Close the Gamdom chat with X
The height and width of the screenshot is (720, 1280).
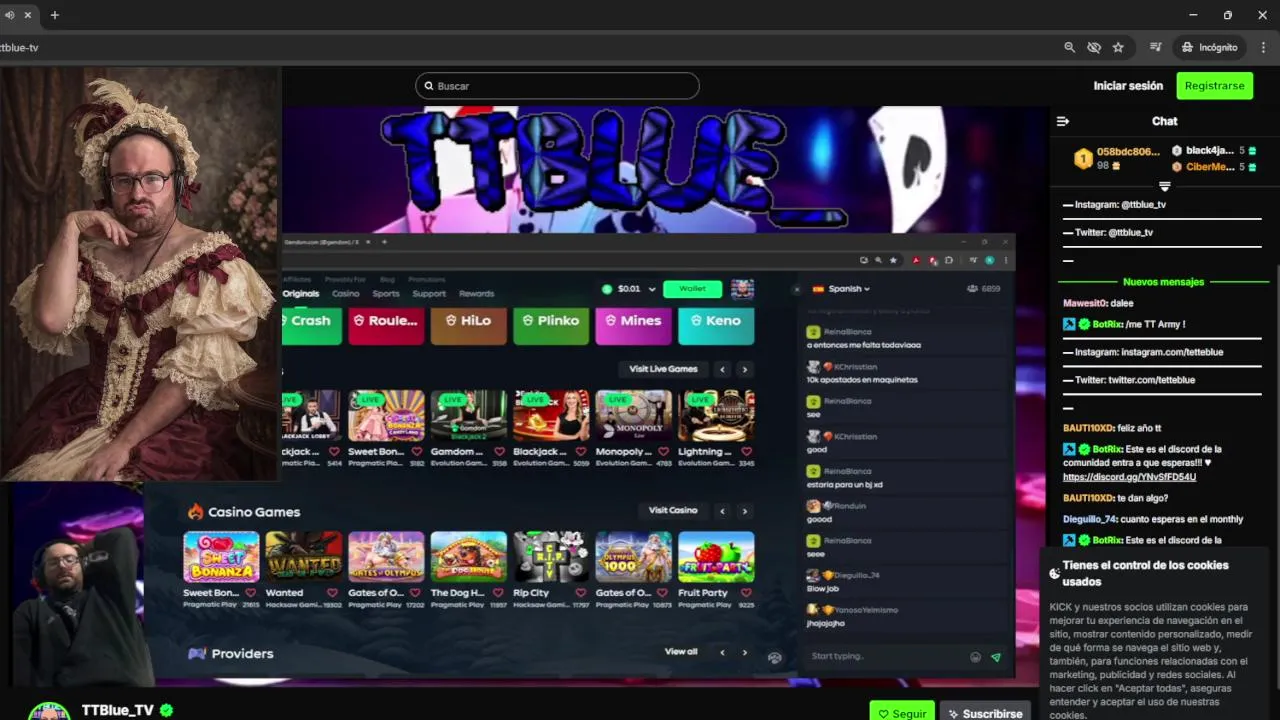[x=797, y=289]
